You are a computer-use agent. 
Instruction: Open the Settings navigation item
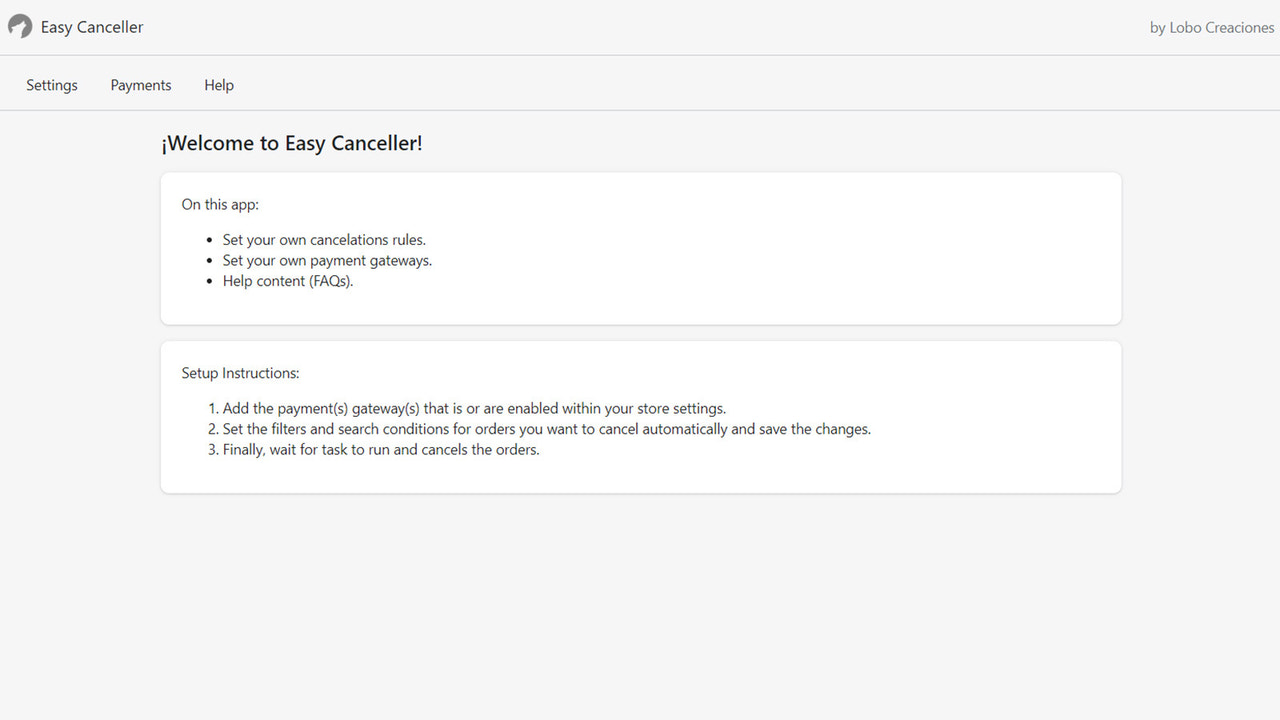[51, 85]
